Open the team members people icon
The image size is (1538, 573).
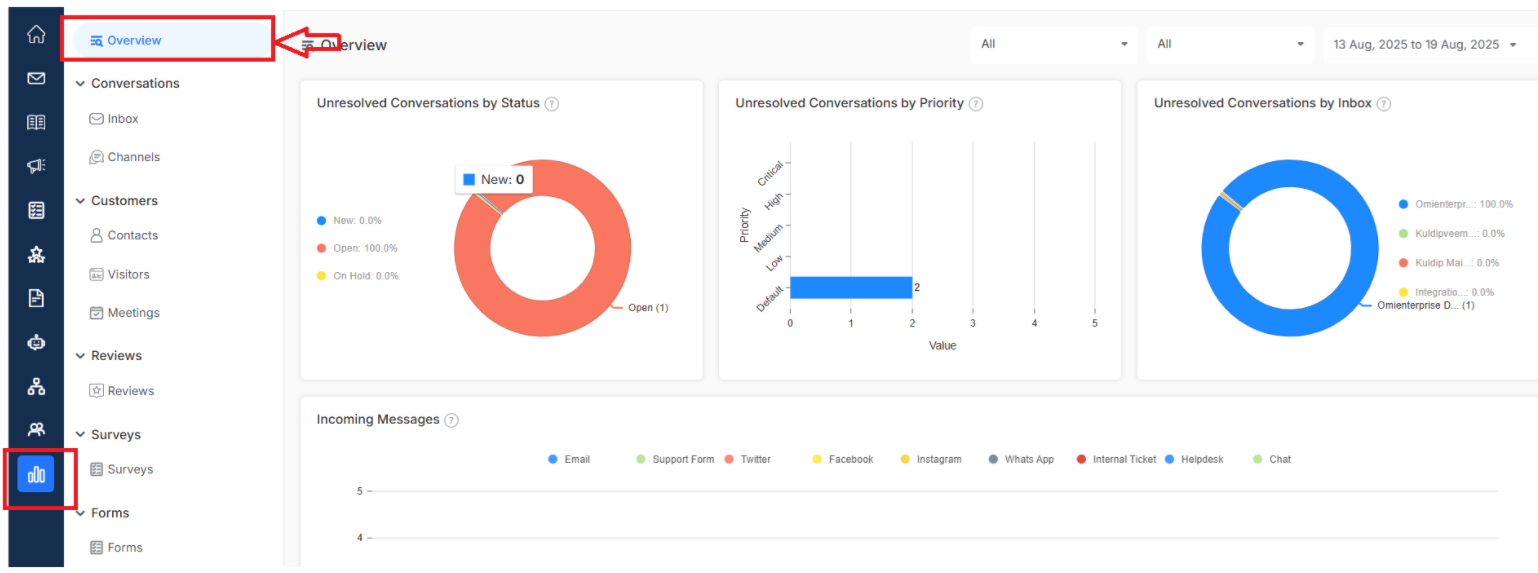coord(36,430)
